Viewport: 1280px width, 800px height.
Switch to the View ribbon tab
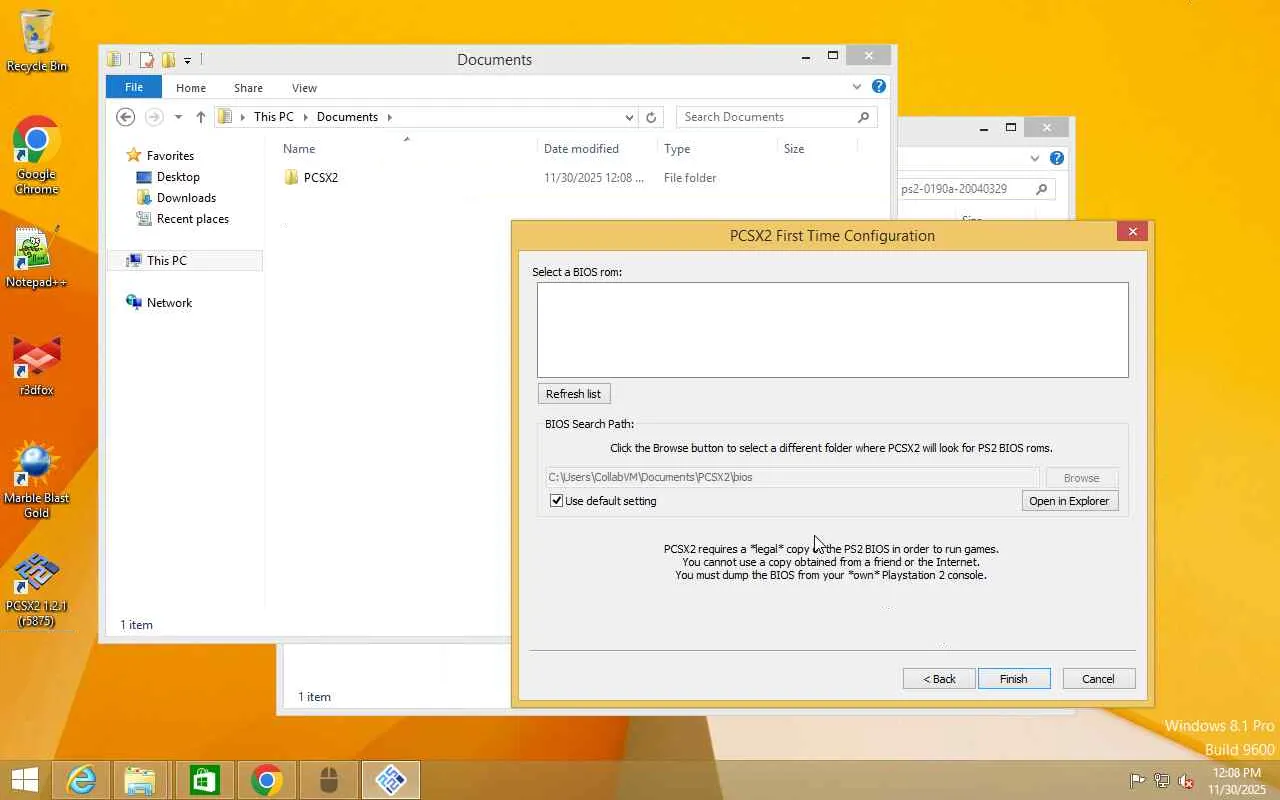(304, 88)
